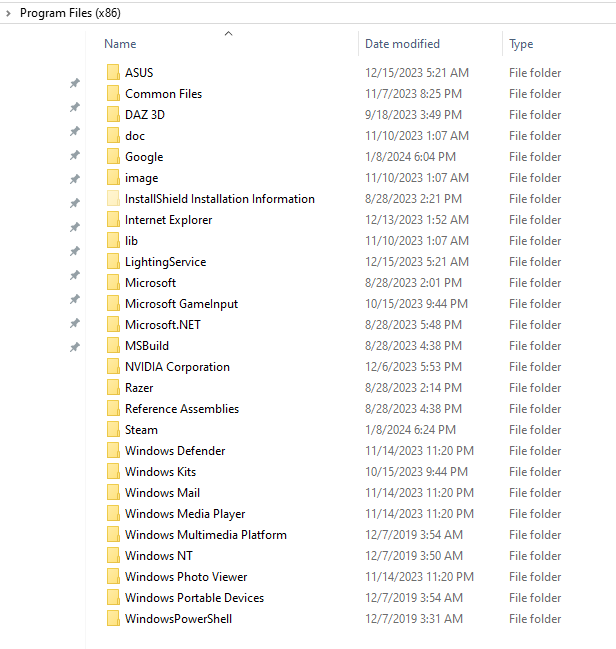The image size is (616, 649).
Task: Click the Program Files (x86) breadcrumb
Action: pos(70,13)
